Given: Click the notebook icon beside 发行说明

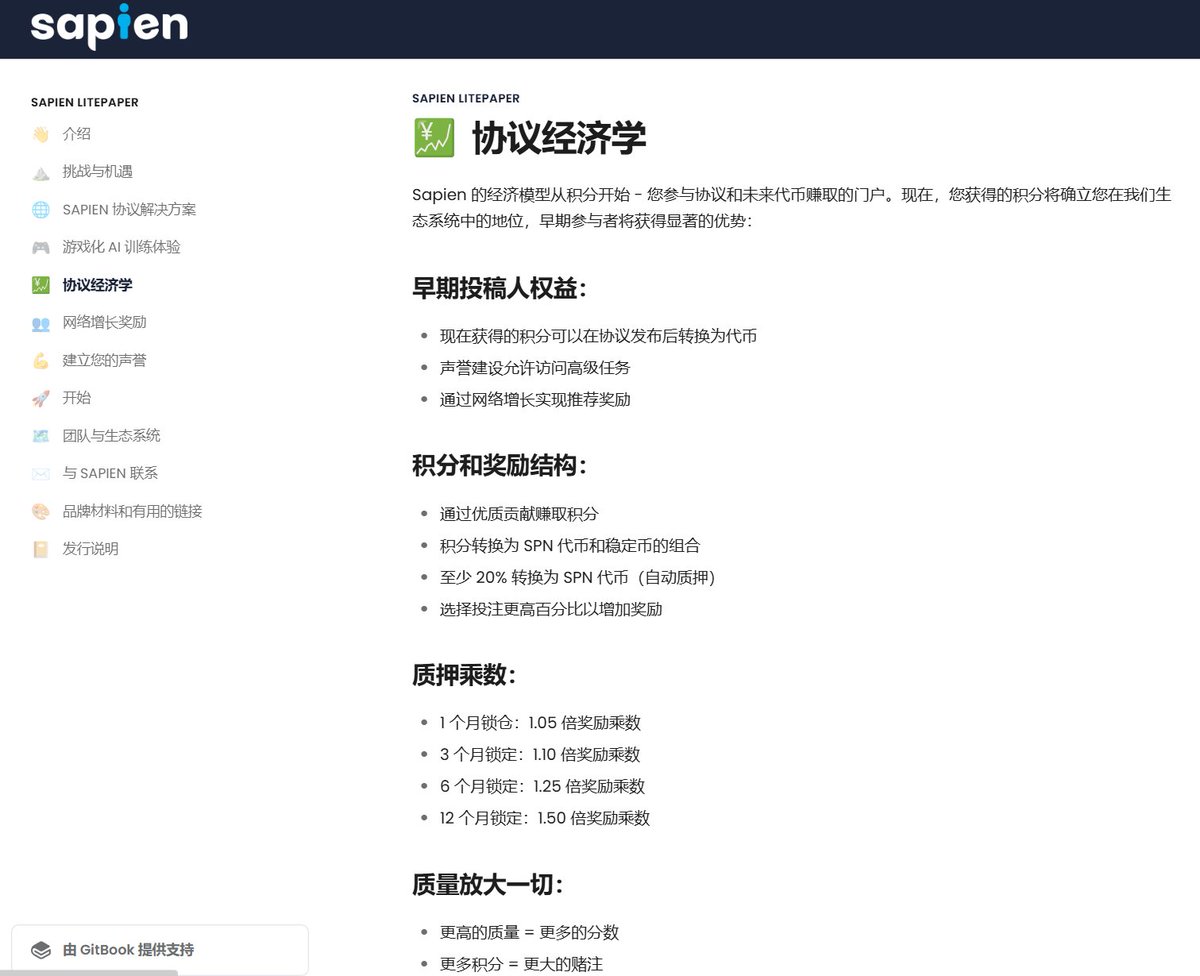Looking at the screenshot, I should [x=40, y=549].
